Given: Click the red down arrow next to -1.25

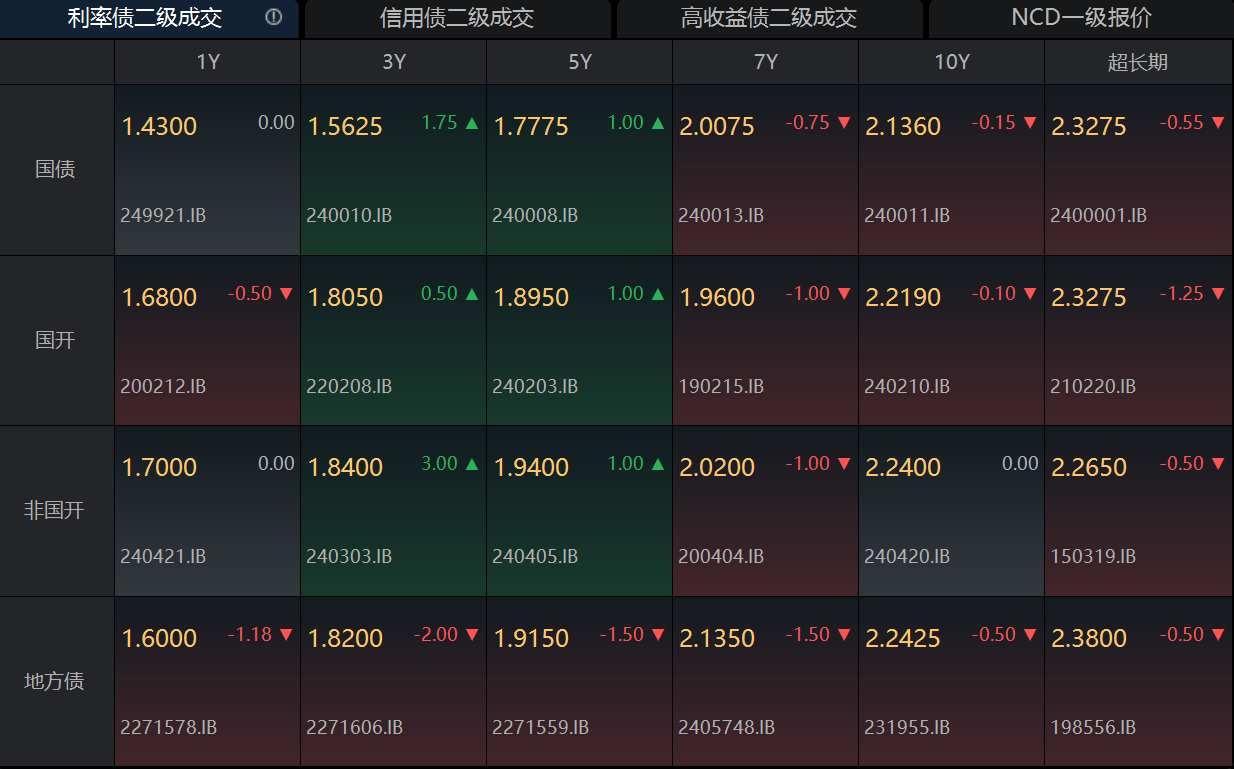Looking at the screenshot, I should (1217, 294).
